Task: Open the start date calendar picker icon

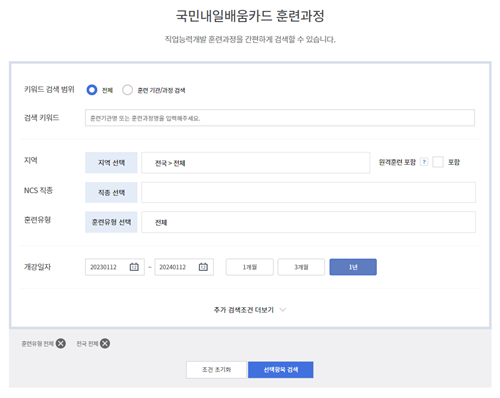Action: (x=134, y=267)
